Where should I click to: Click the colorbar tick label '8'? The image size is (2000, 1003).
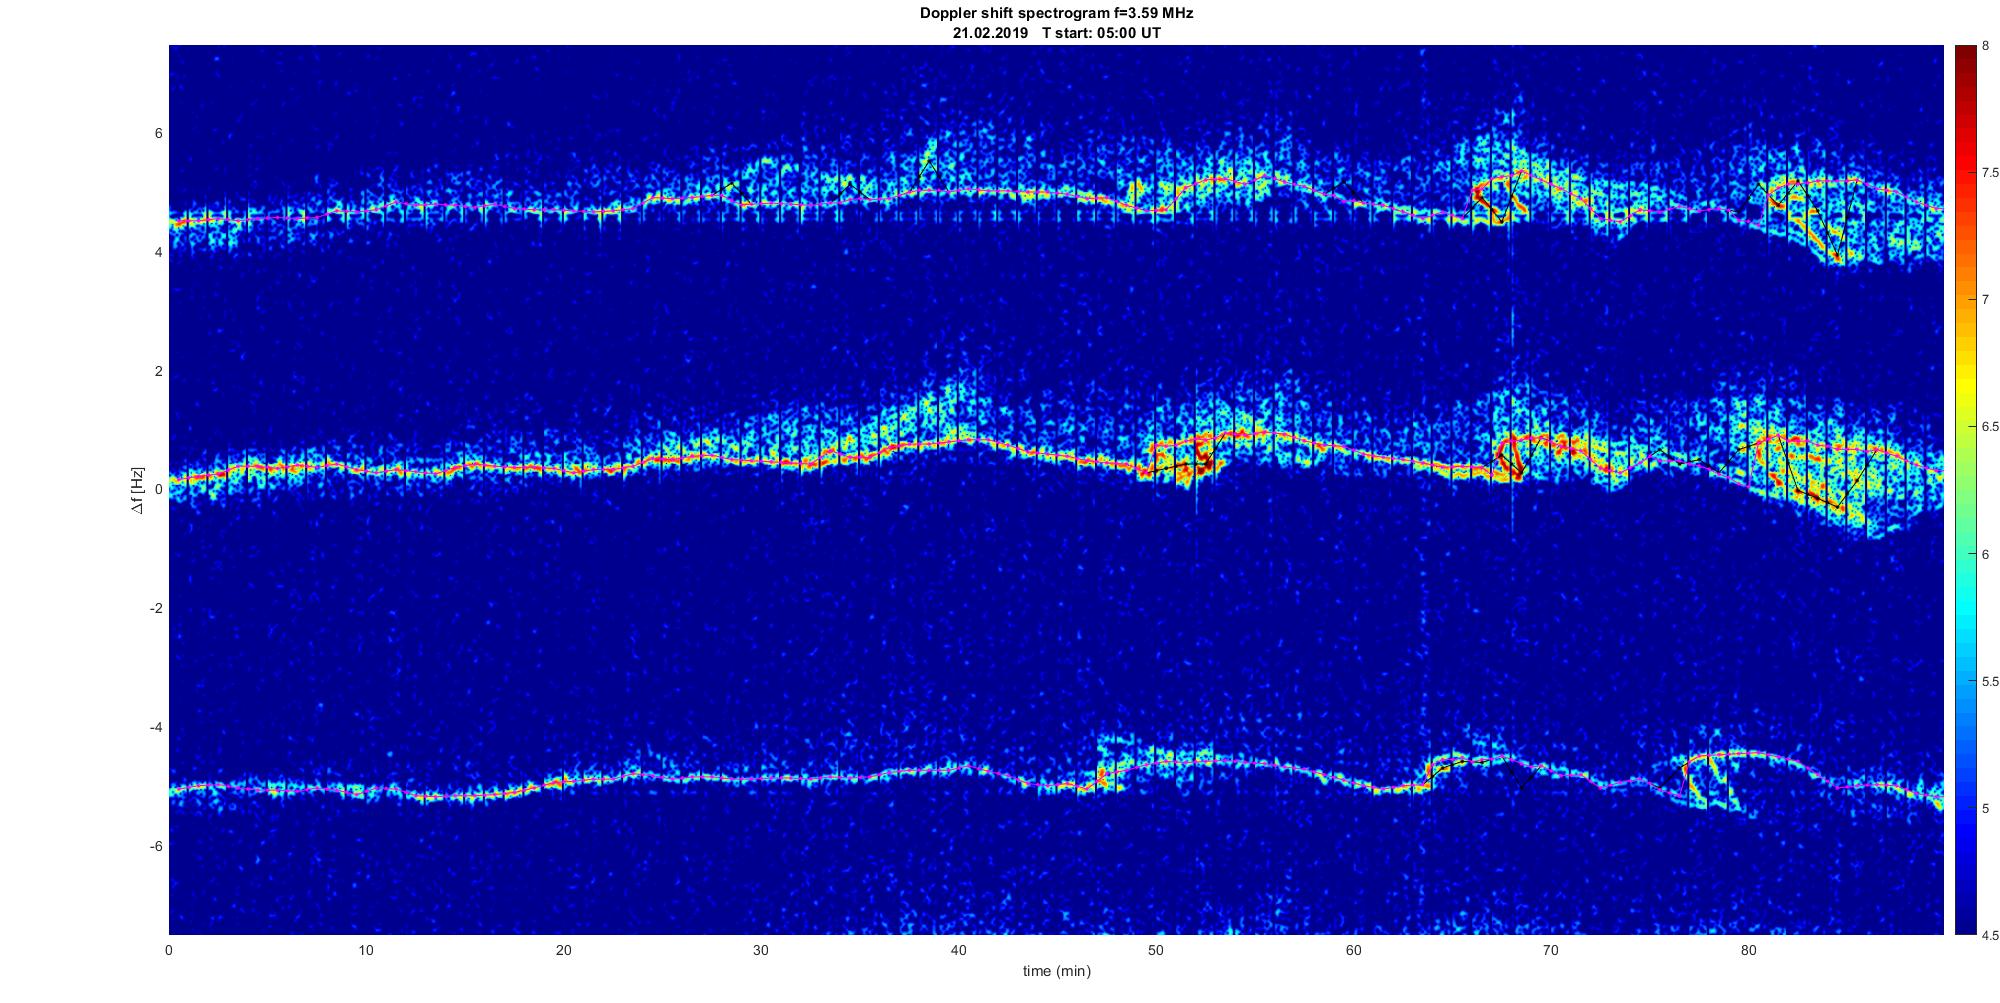[x=1987, y=46]
